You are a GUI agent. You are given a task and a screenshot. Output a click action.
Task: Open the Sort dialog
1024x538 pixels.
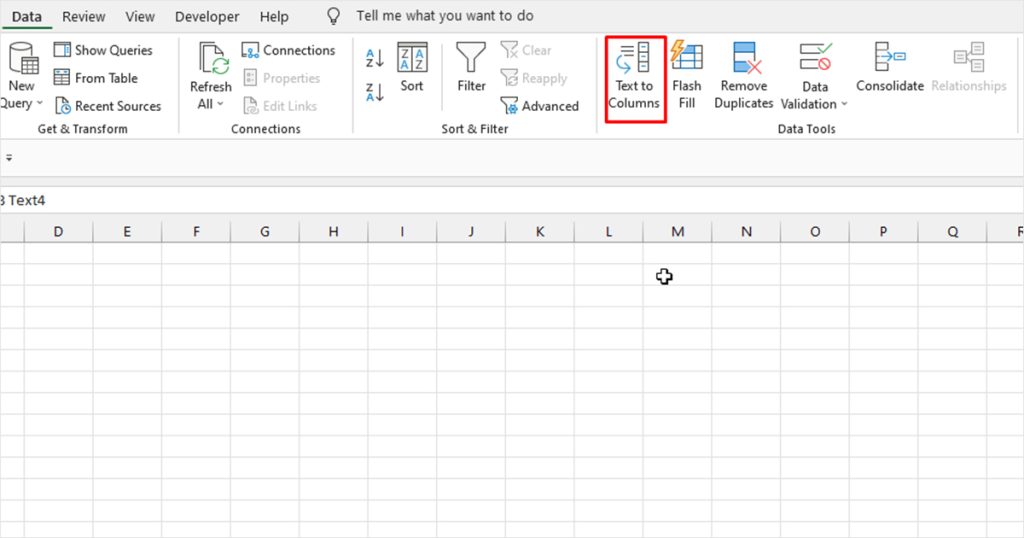coord(412,68)
